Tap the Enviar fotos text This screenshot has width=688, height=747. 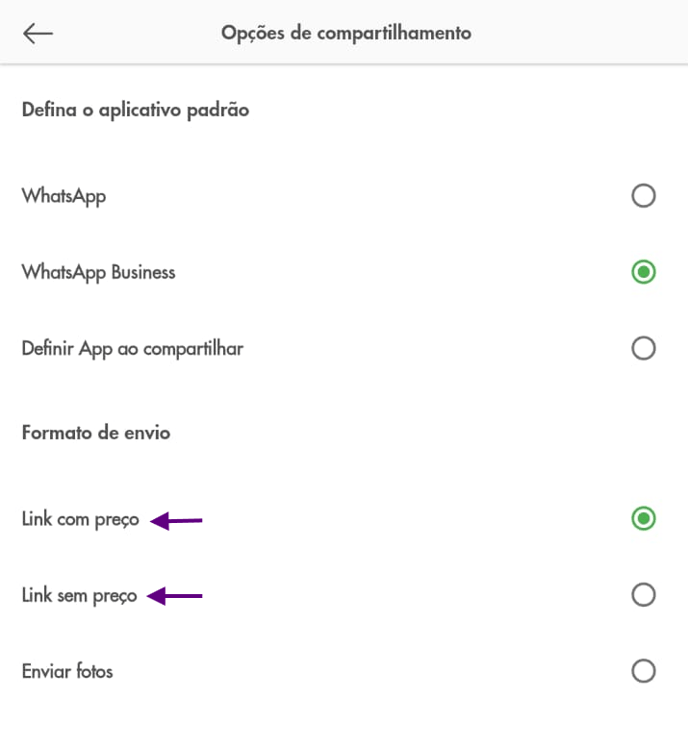coord(67,671)
